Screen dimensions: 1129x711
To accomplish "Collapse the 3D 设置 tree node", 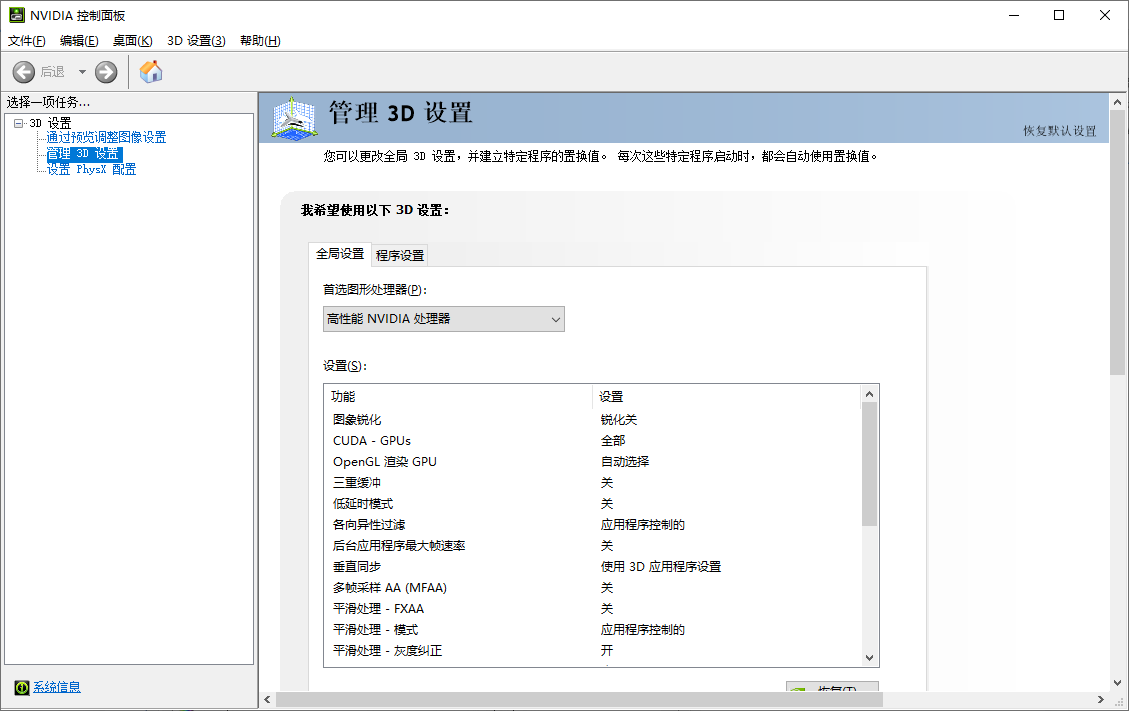I will point(18,123).
